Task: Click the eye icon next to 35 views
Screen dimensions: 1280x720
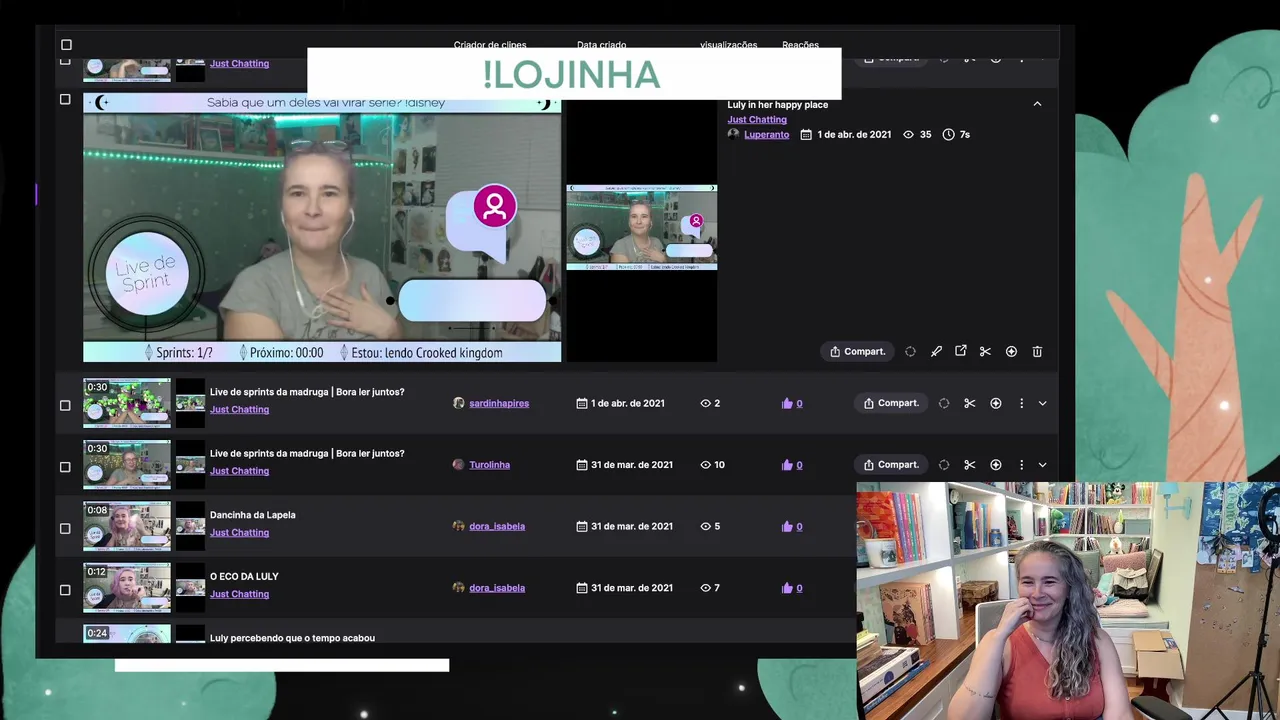Action: 908,134
